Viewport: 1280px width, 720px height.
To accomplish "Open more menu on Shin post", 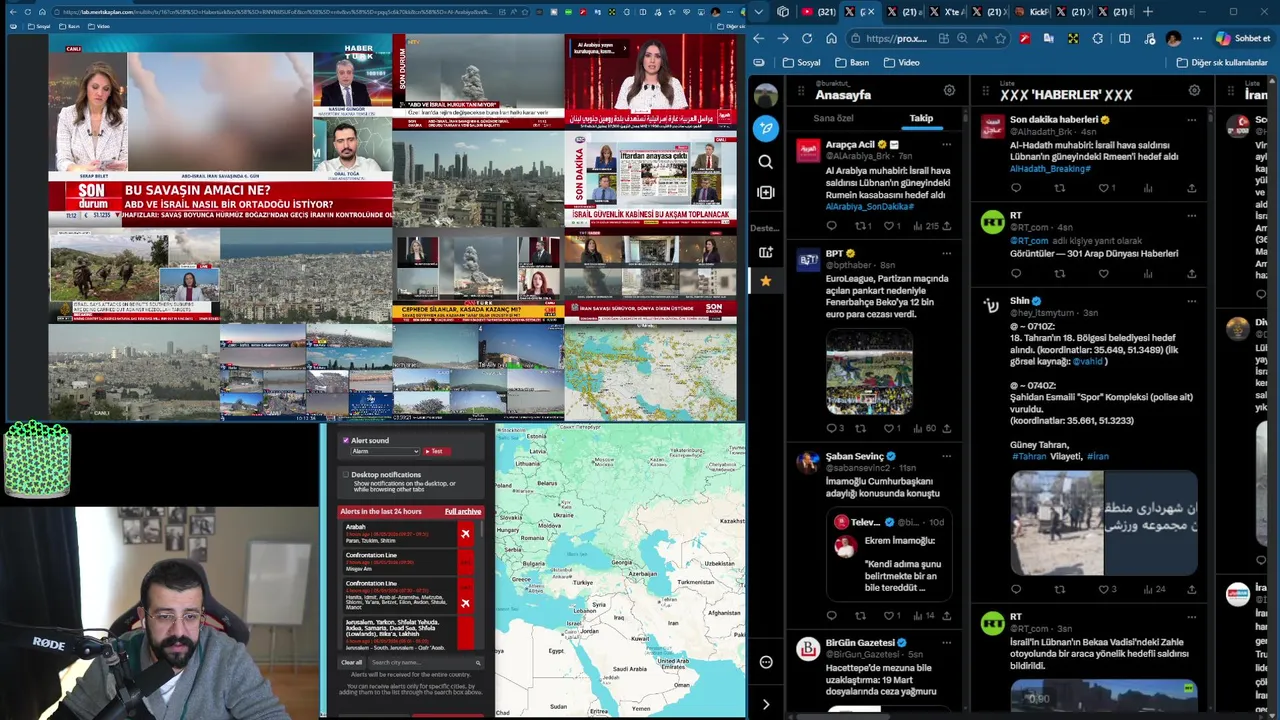I will (1192, 301).
